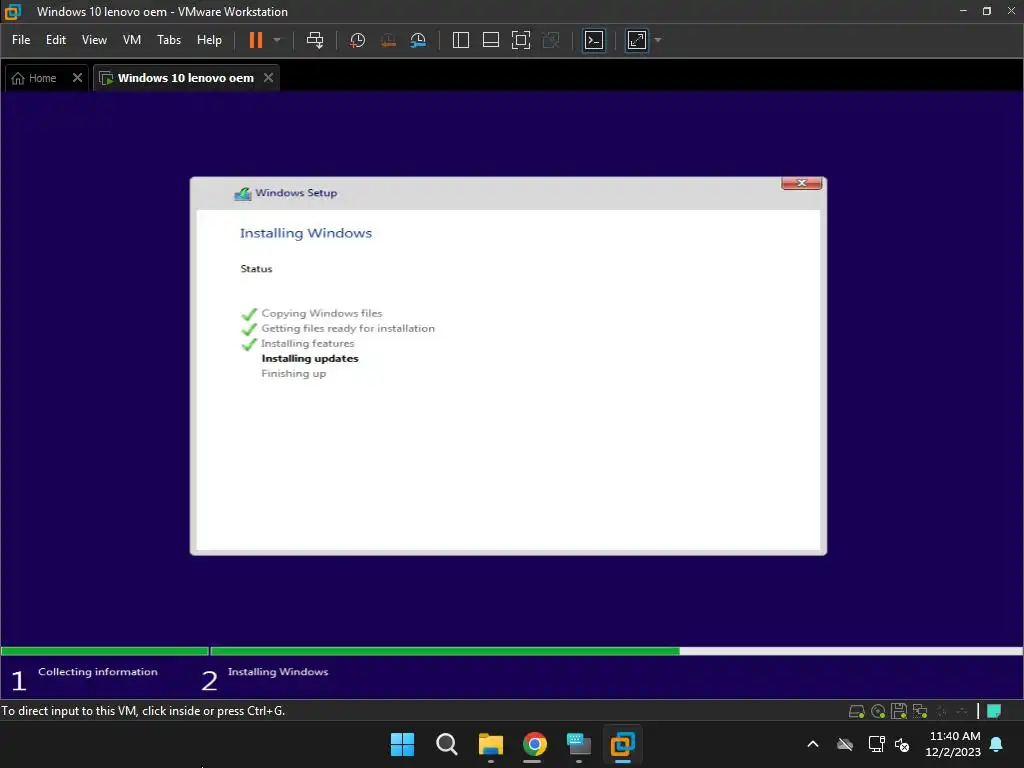1024x768 pixels.
Task: Click the Finishing up status line
Action: (x=293, y=374)
